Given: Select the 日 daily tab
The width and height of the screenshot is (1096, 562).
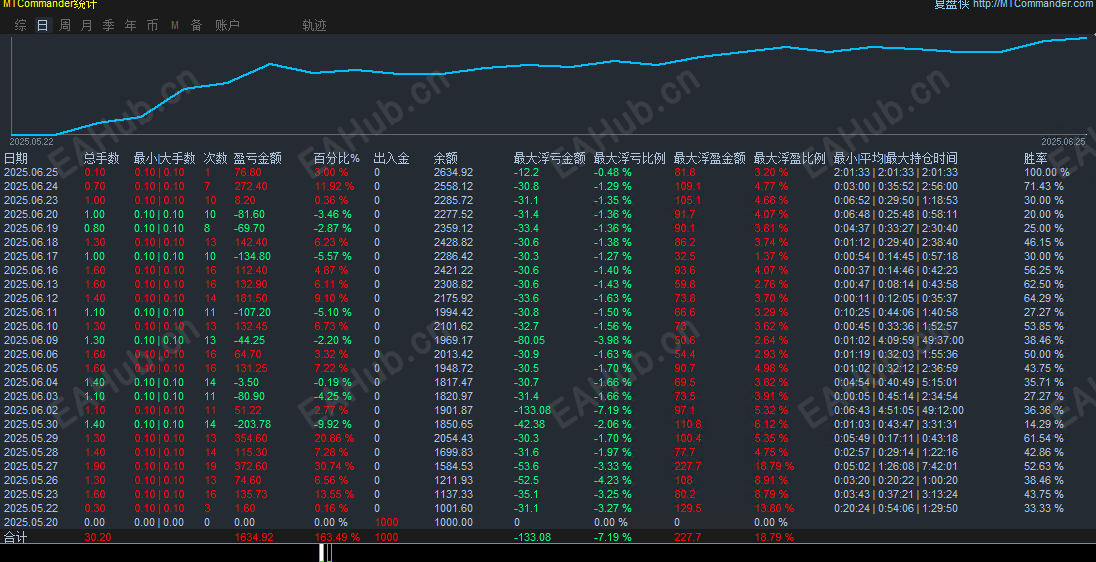Looking at the screenshot, I should 43,25.
